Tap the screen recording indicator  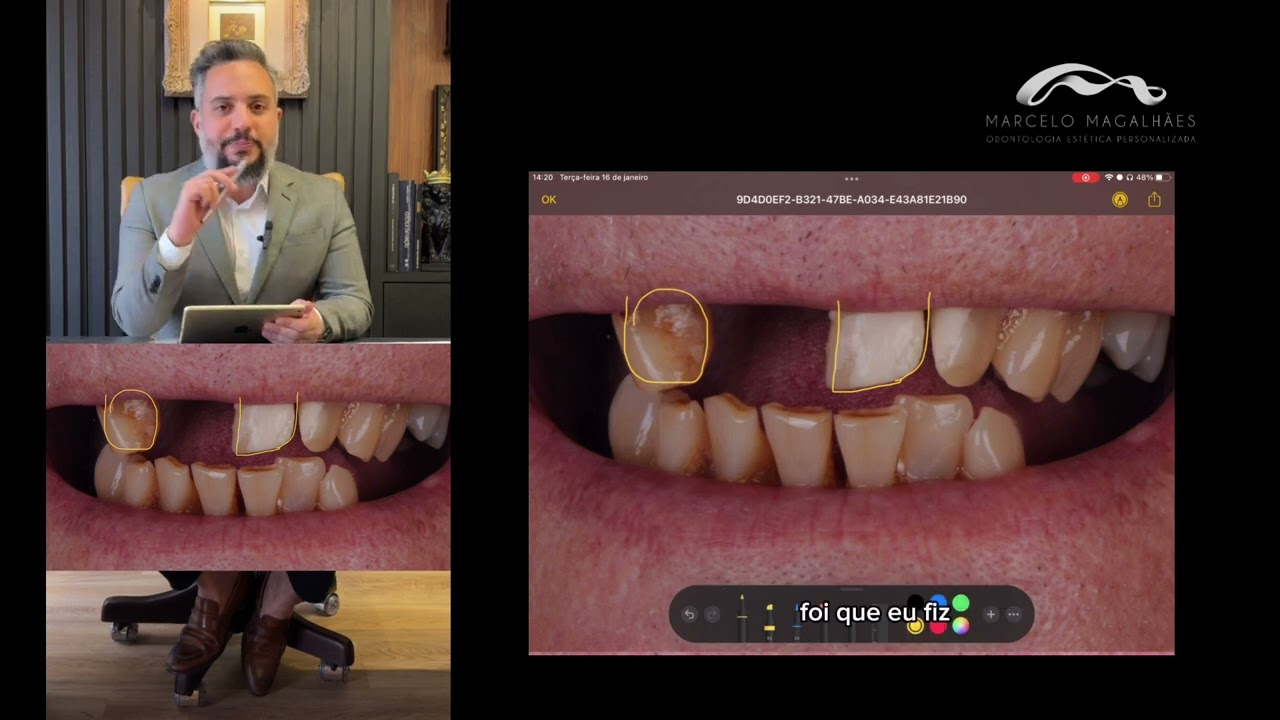click(1086, 177)
